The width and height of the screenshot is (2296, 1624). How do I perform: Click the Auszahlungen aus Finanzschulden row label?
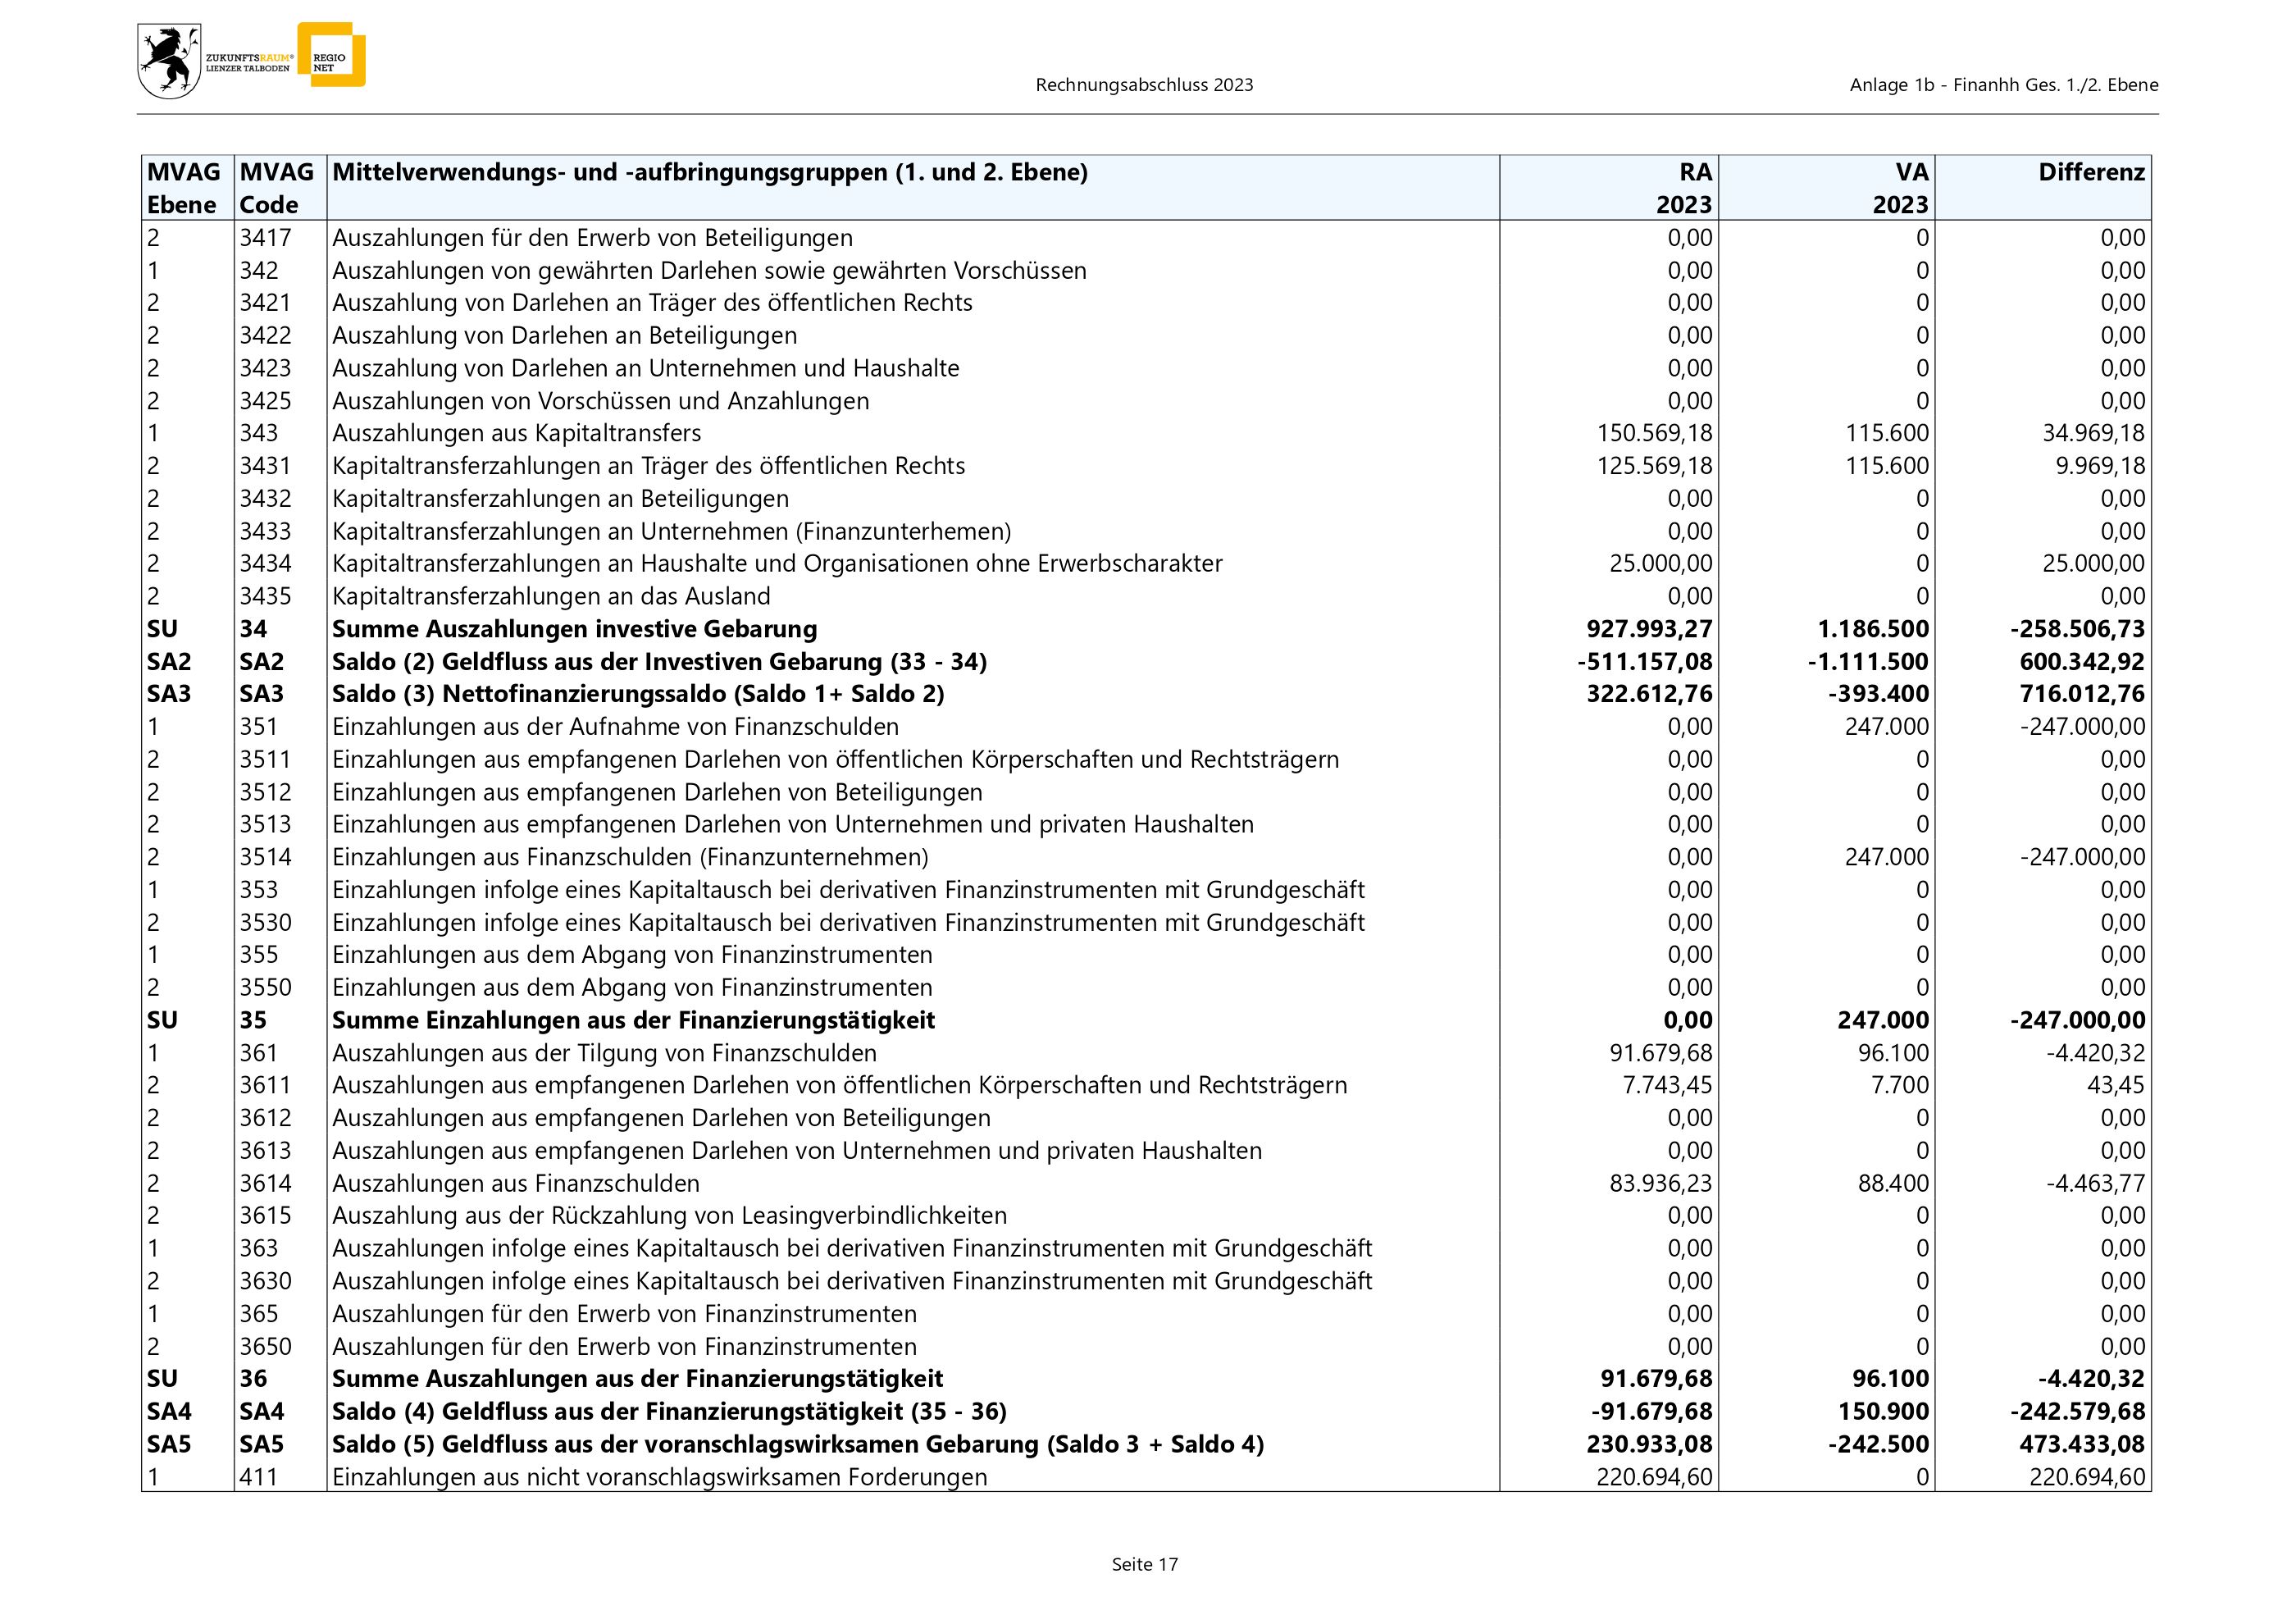515,1184
